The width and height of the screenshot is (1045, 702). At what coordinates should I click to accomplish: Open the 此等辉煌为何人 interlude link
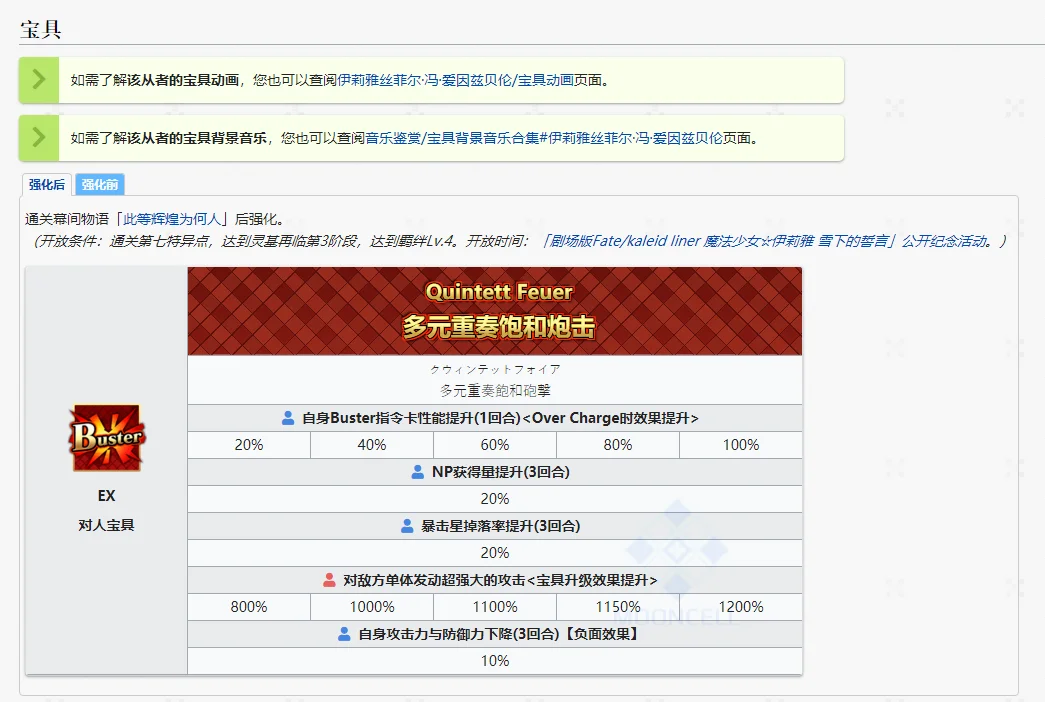coord(171,219)
